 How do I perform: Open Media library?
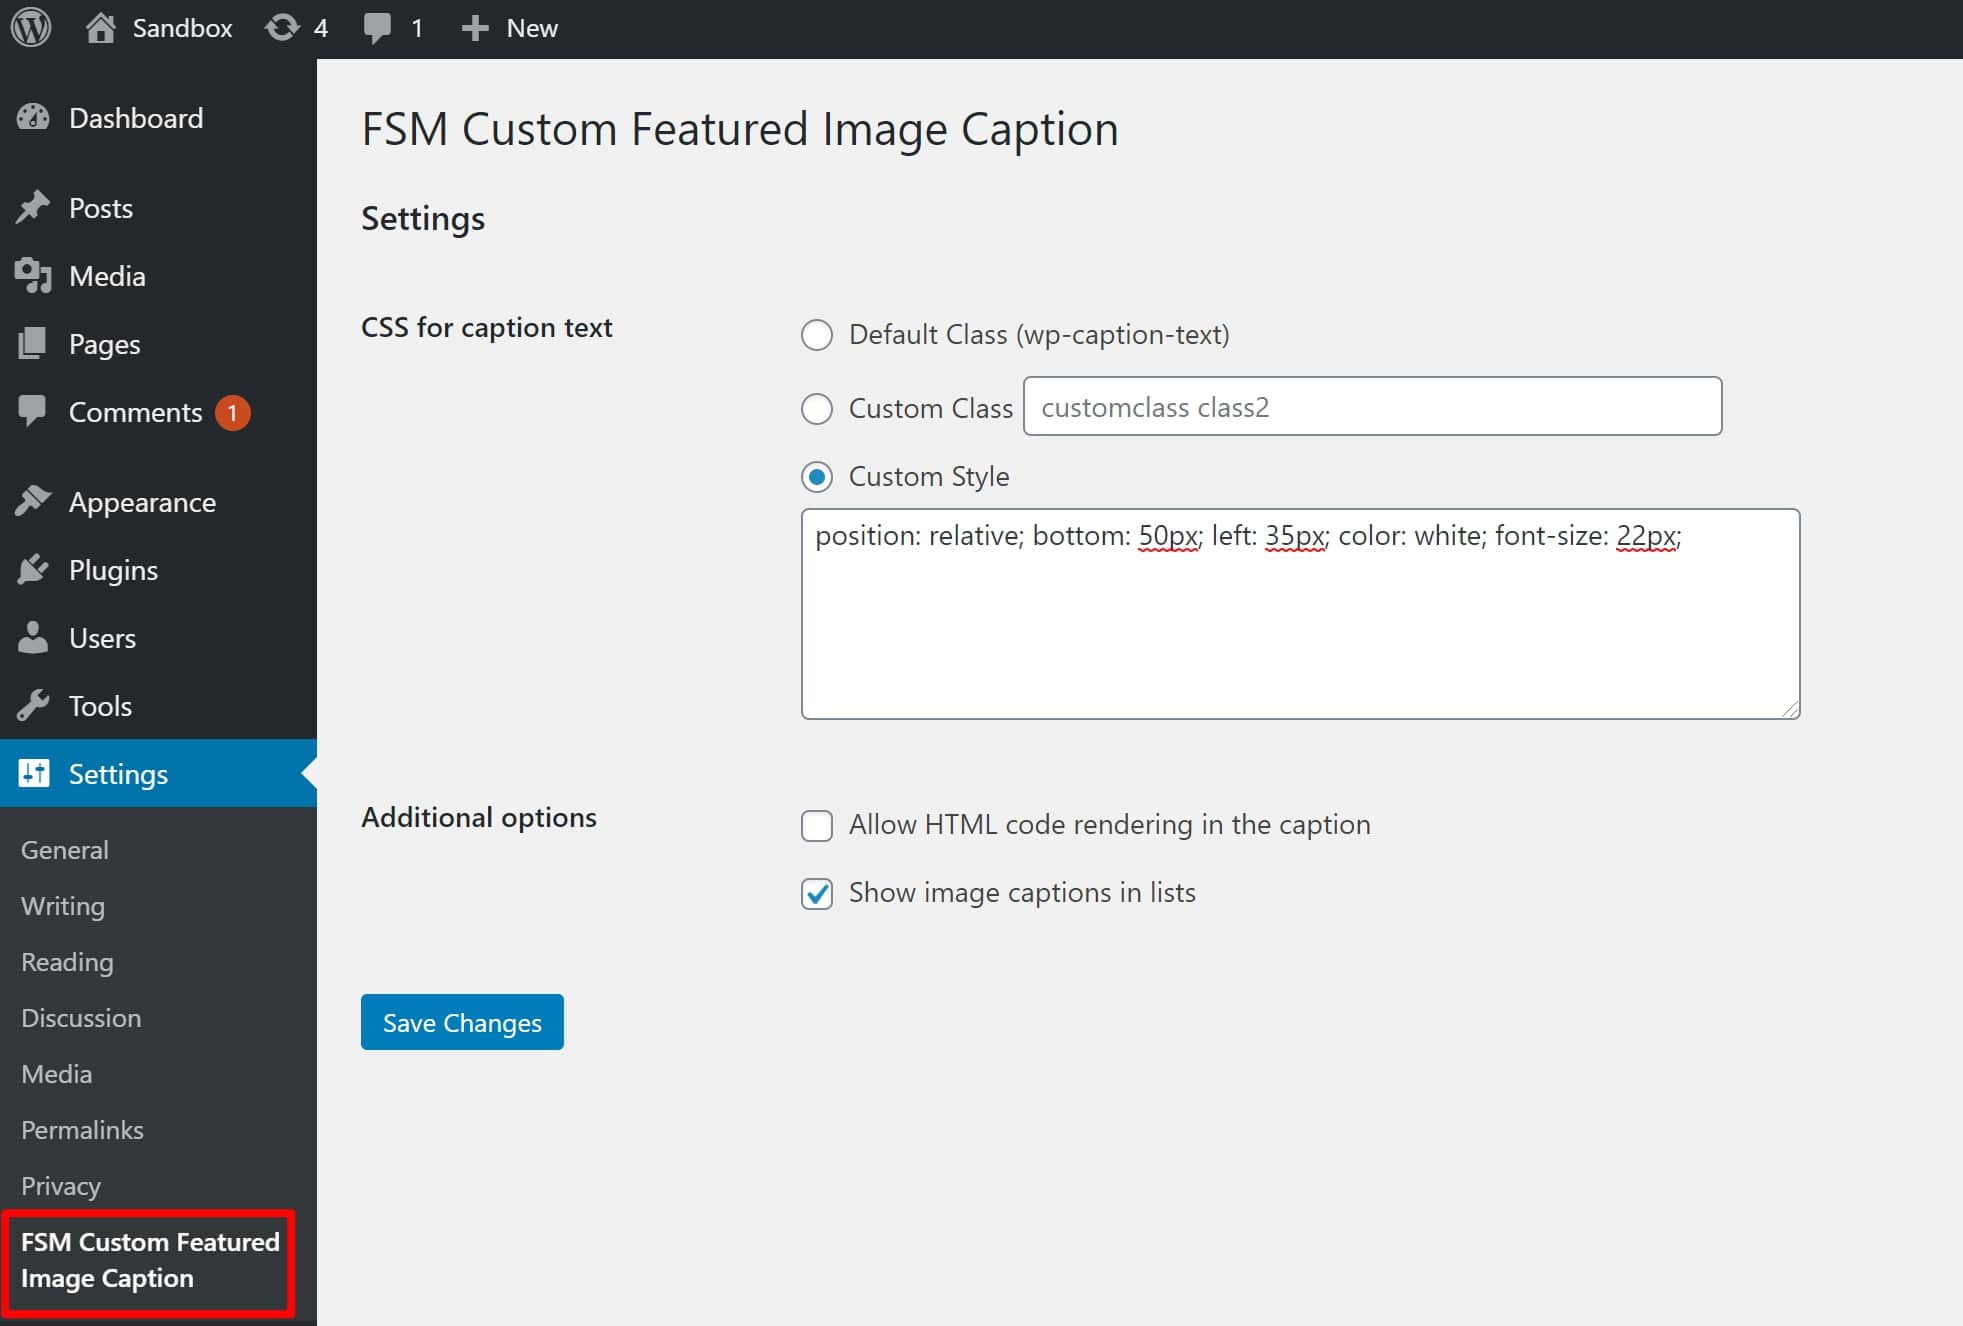tap(105, 275)
